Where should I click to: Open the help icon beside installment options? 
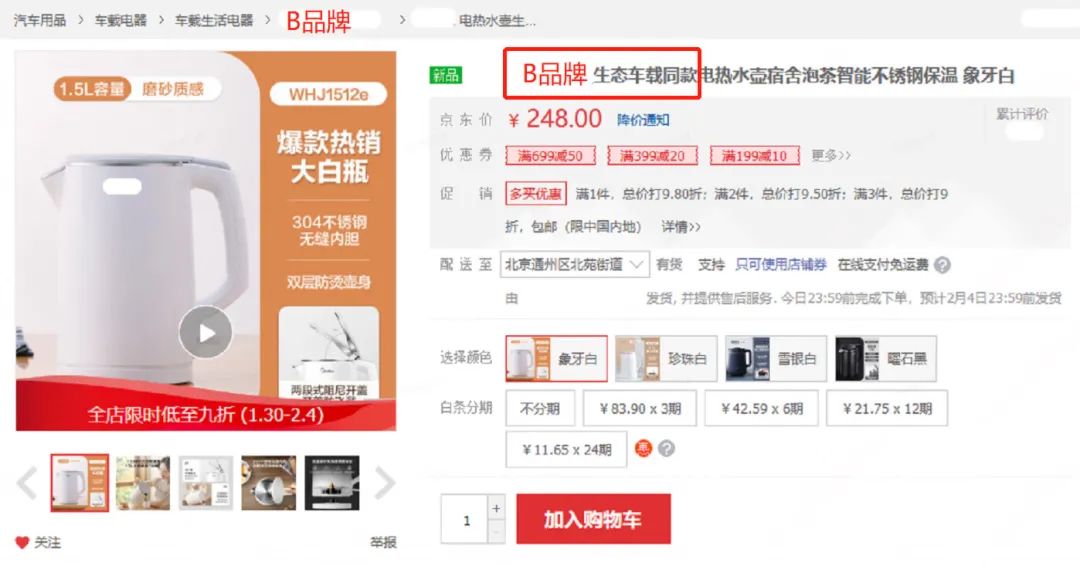click(666, 449)
